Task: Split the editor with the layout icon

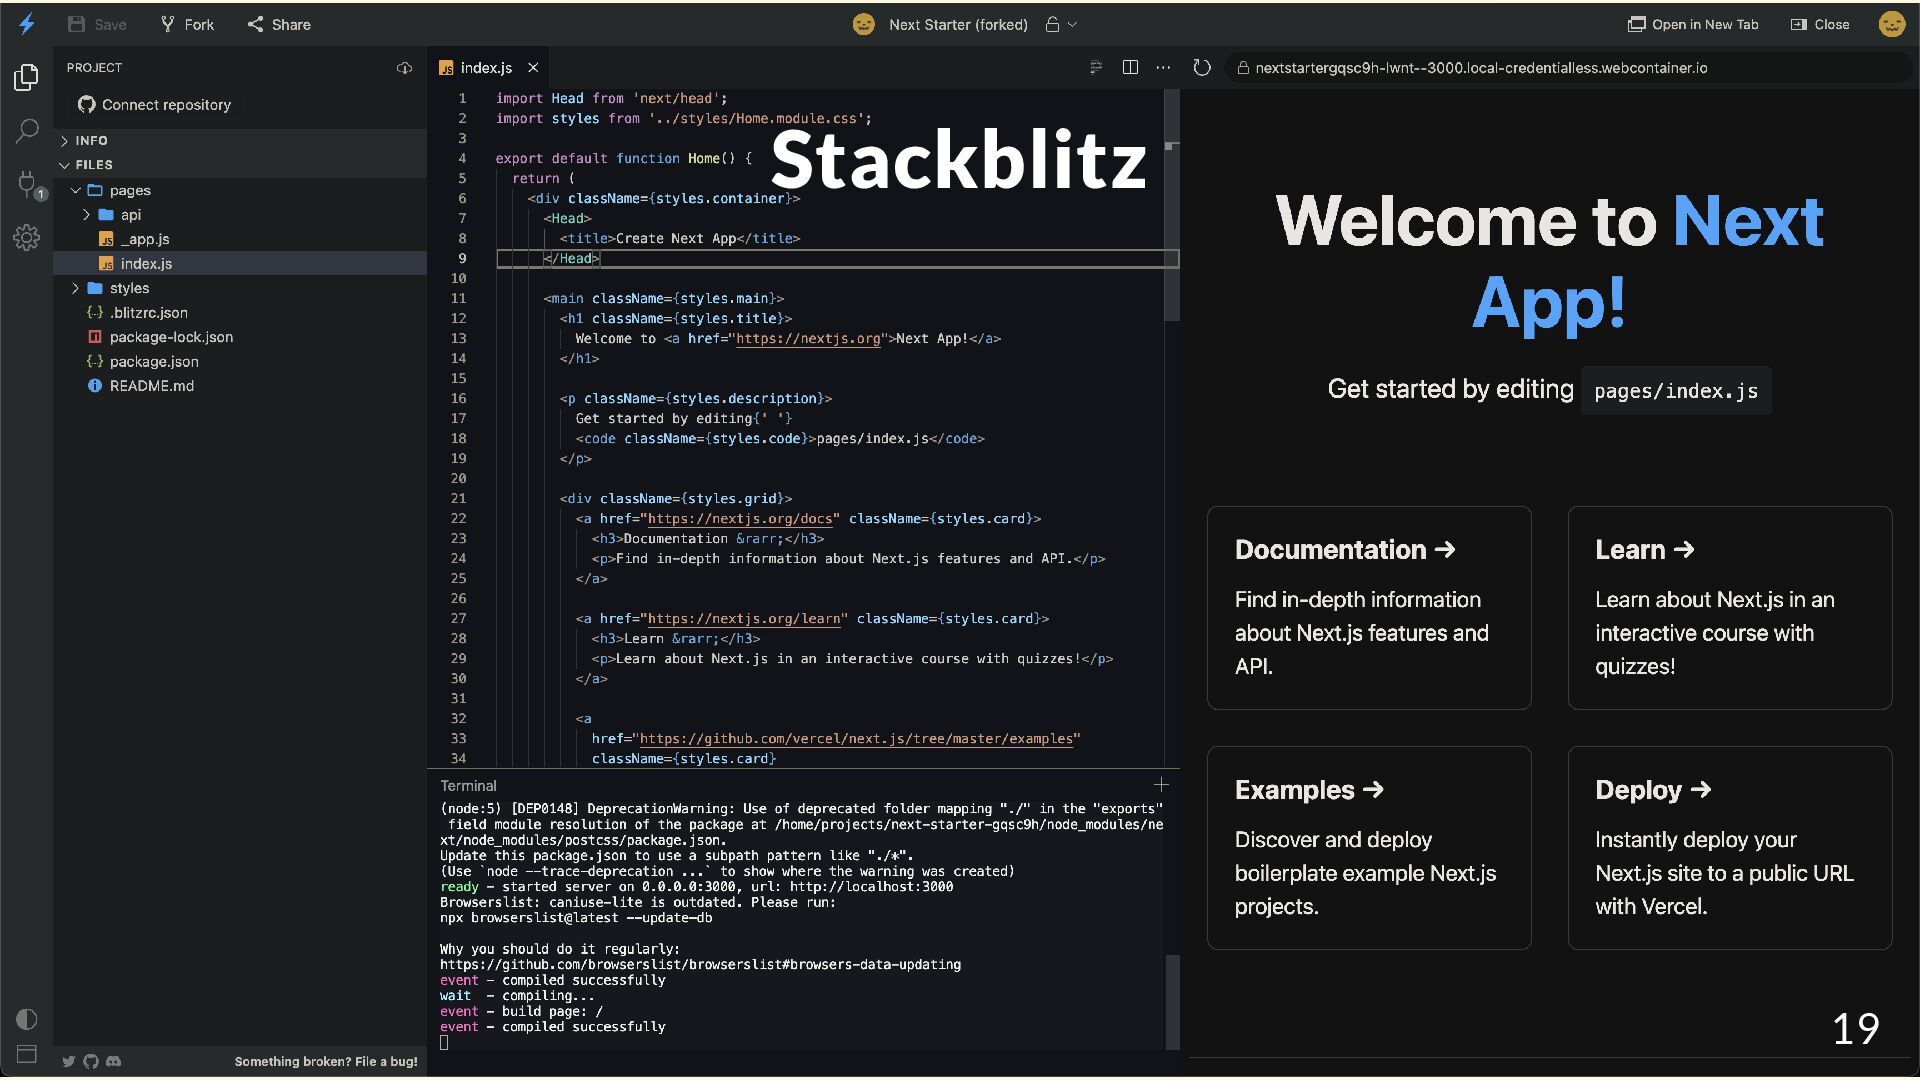Action: pos(1130,68)
